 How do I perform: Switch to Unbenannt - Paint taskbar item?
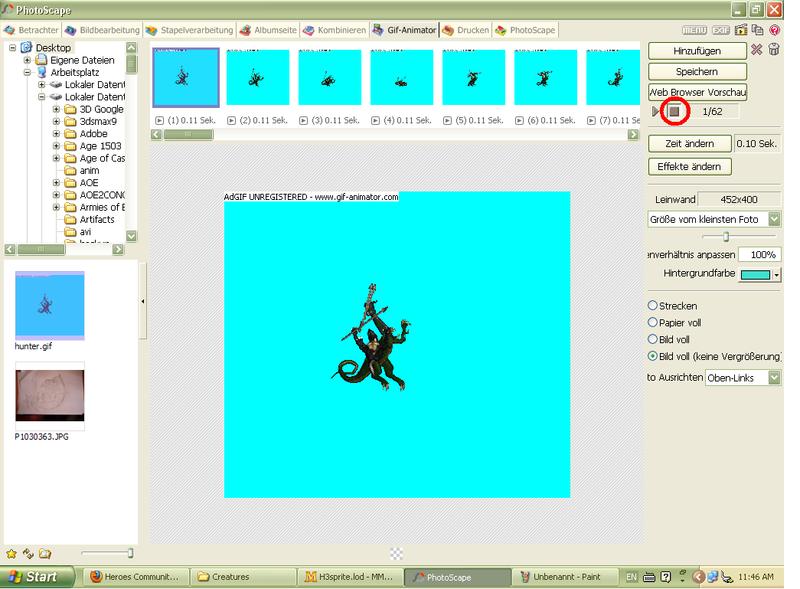tap(565, 577)
